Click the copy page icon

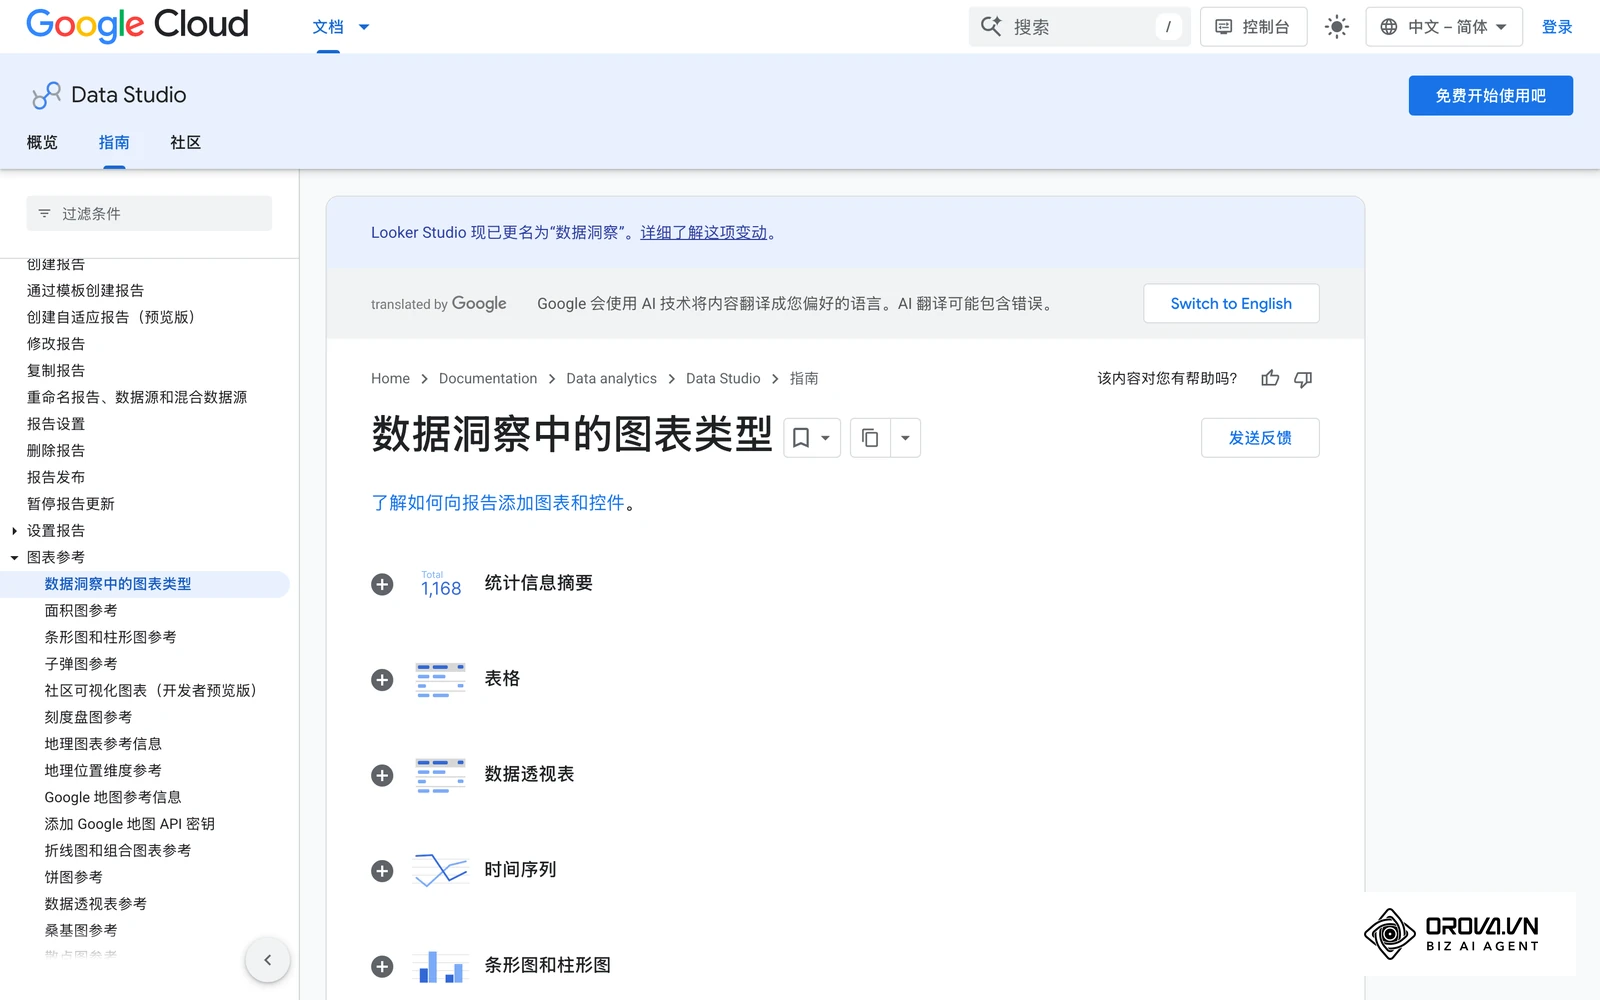click(x=870, y=438)
